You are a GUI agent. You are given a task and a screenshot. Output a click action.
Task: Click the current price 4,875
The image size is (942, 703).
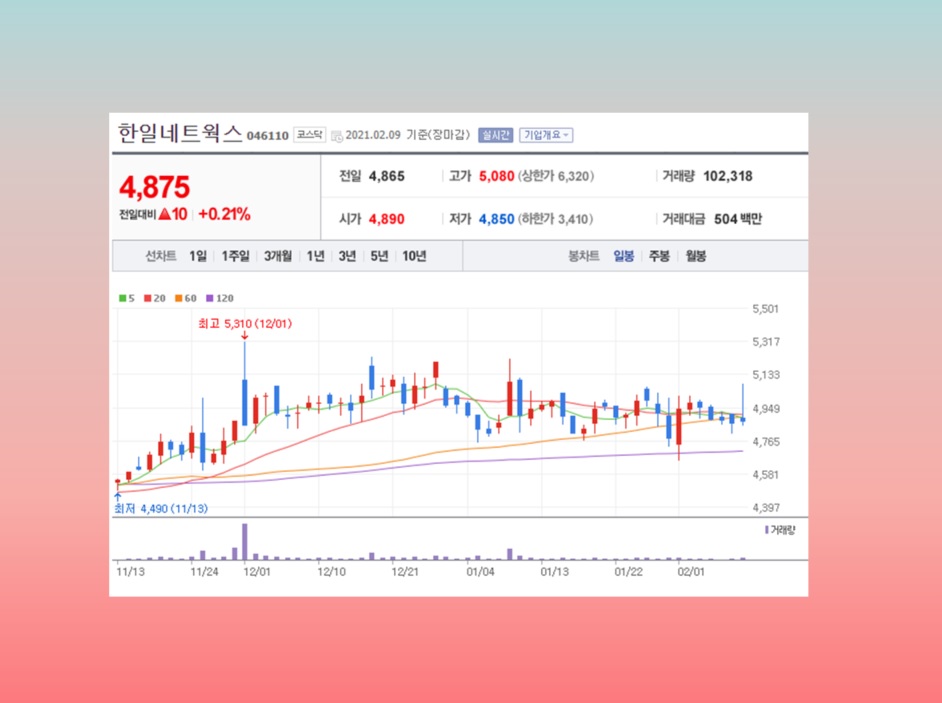click(x=154, y=187)
